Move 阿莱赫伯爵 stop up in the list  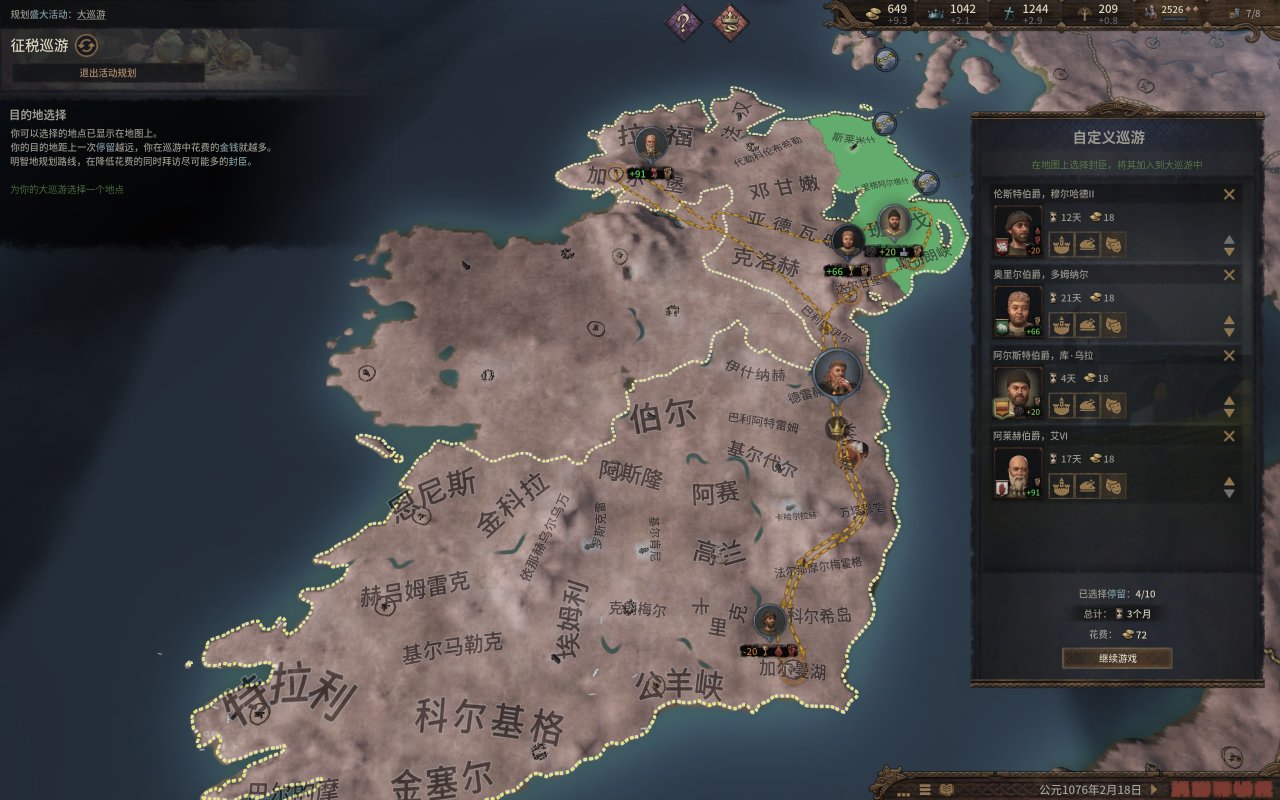(1229, 482)
